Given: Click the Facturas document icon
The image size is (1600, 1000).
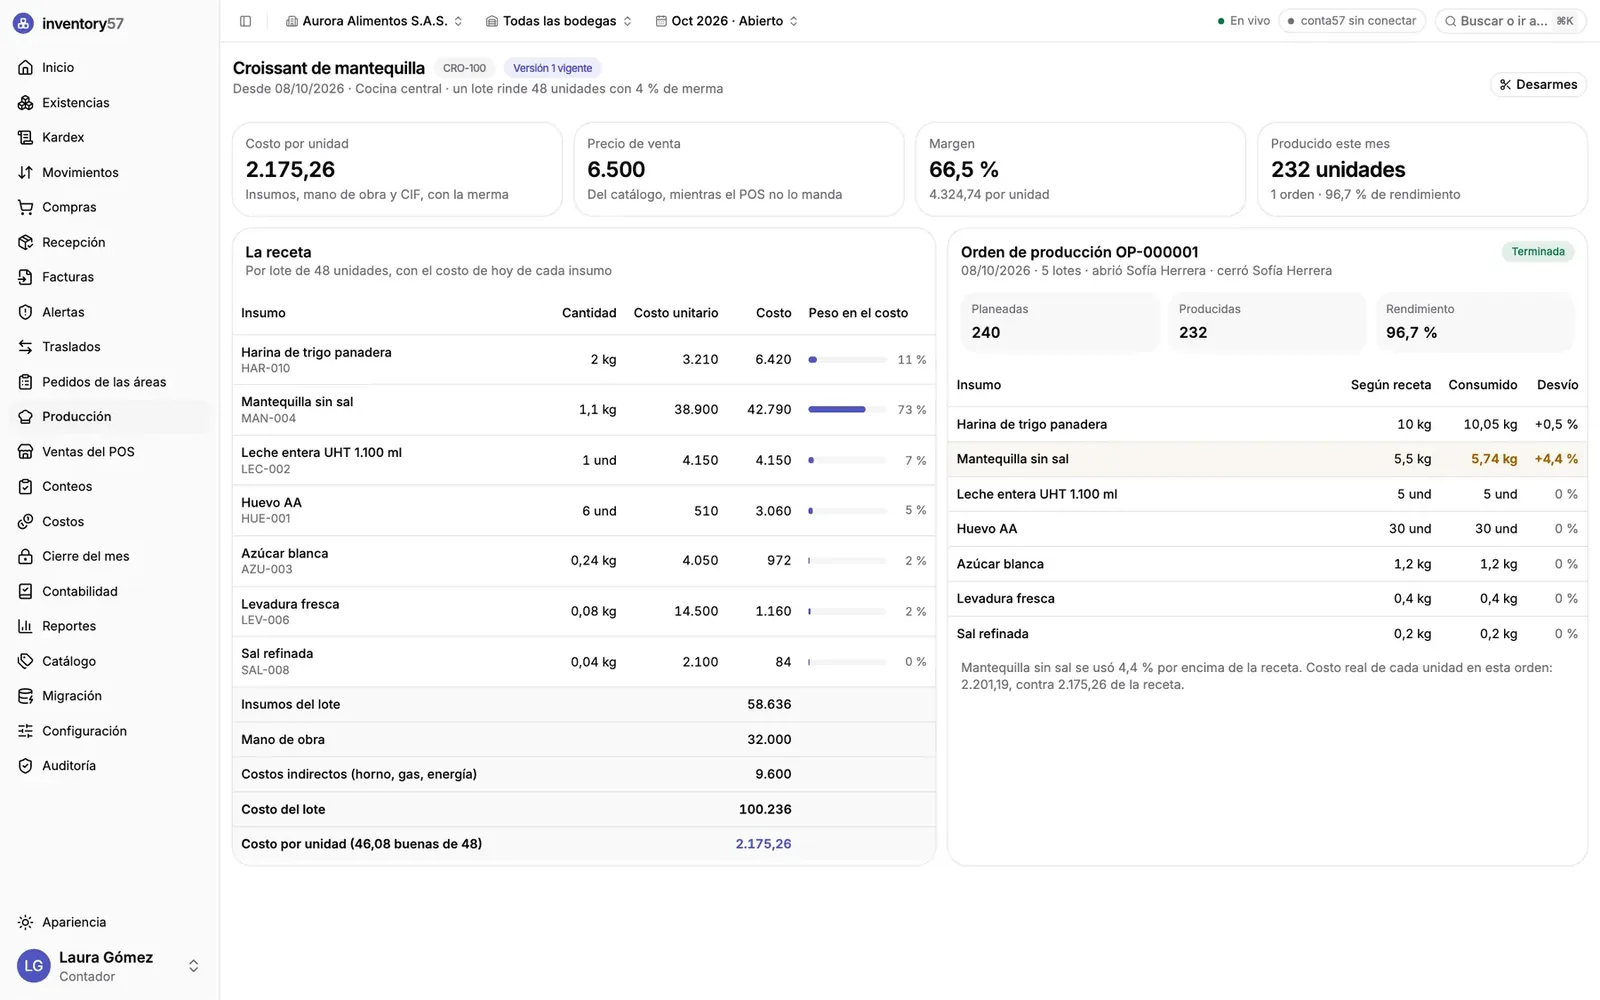Looking at the screenshot, I should 25,277.
